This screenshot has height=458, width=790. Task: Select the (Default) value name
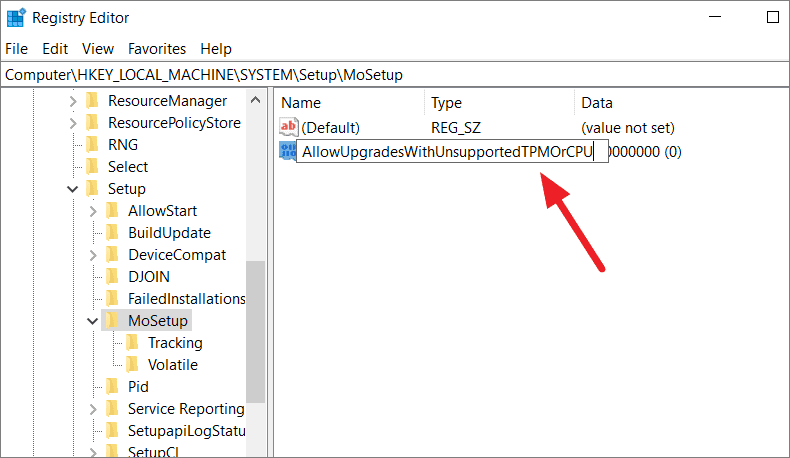tap(331, 128)
